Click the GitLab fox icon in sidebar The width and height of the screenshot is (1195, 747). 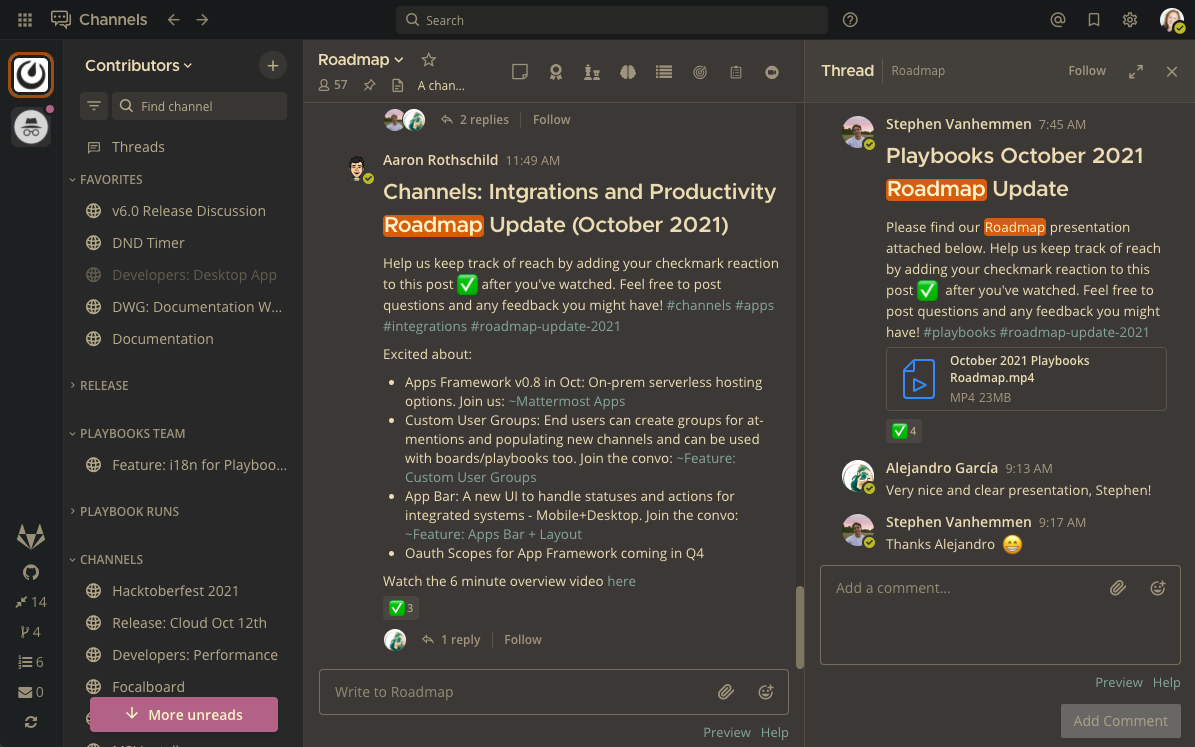point(30,536)
